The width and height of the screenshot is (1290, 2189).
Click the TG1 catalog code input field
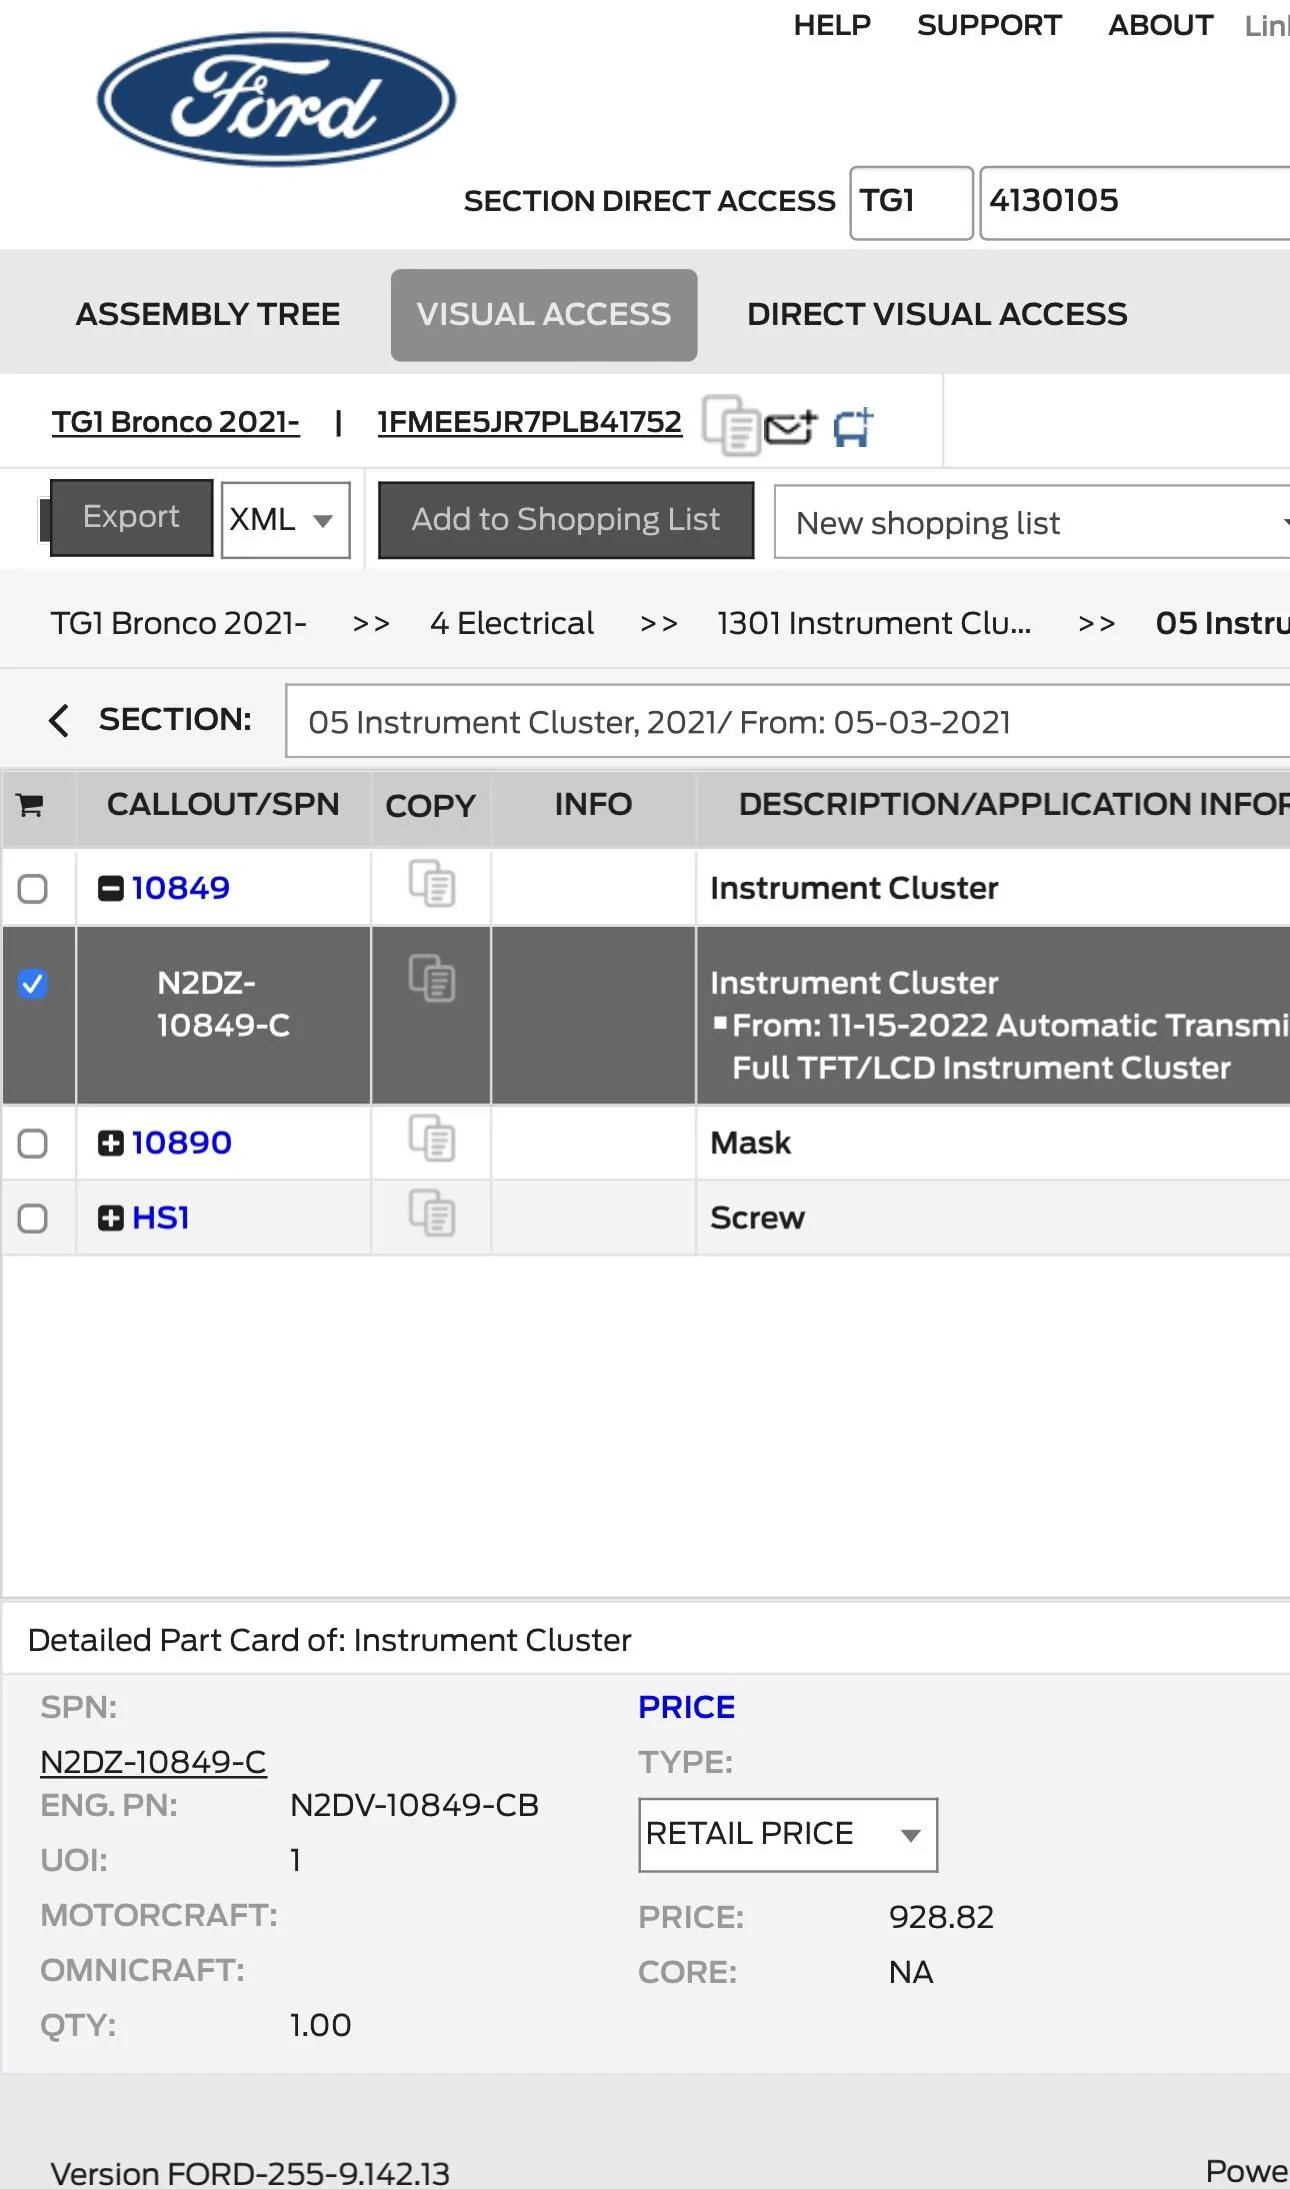pyautogui.click(x=911, y=203)
